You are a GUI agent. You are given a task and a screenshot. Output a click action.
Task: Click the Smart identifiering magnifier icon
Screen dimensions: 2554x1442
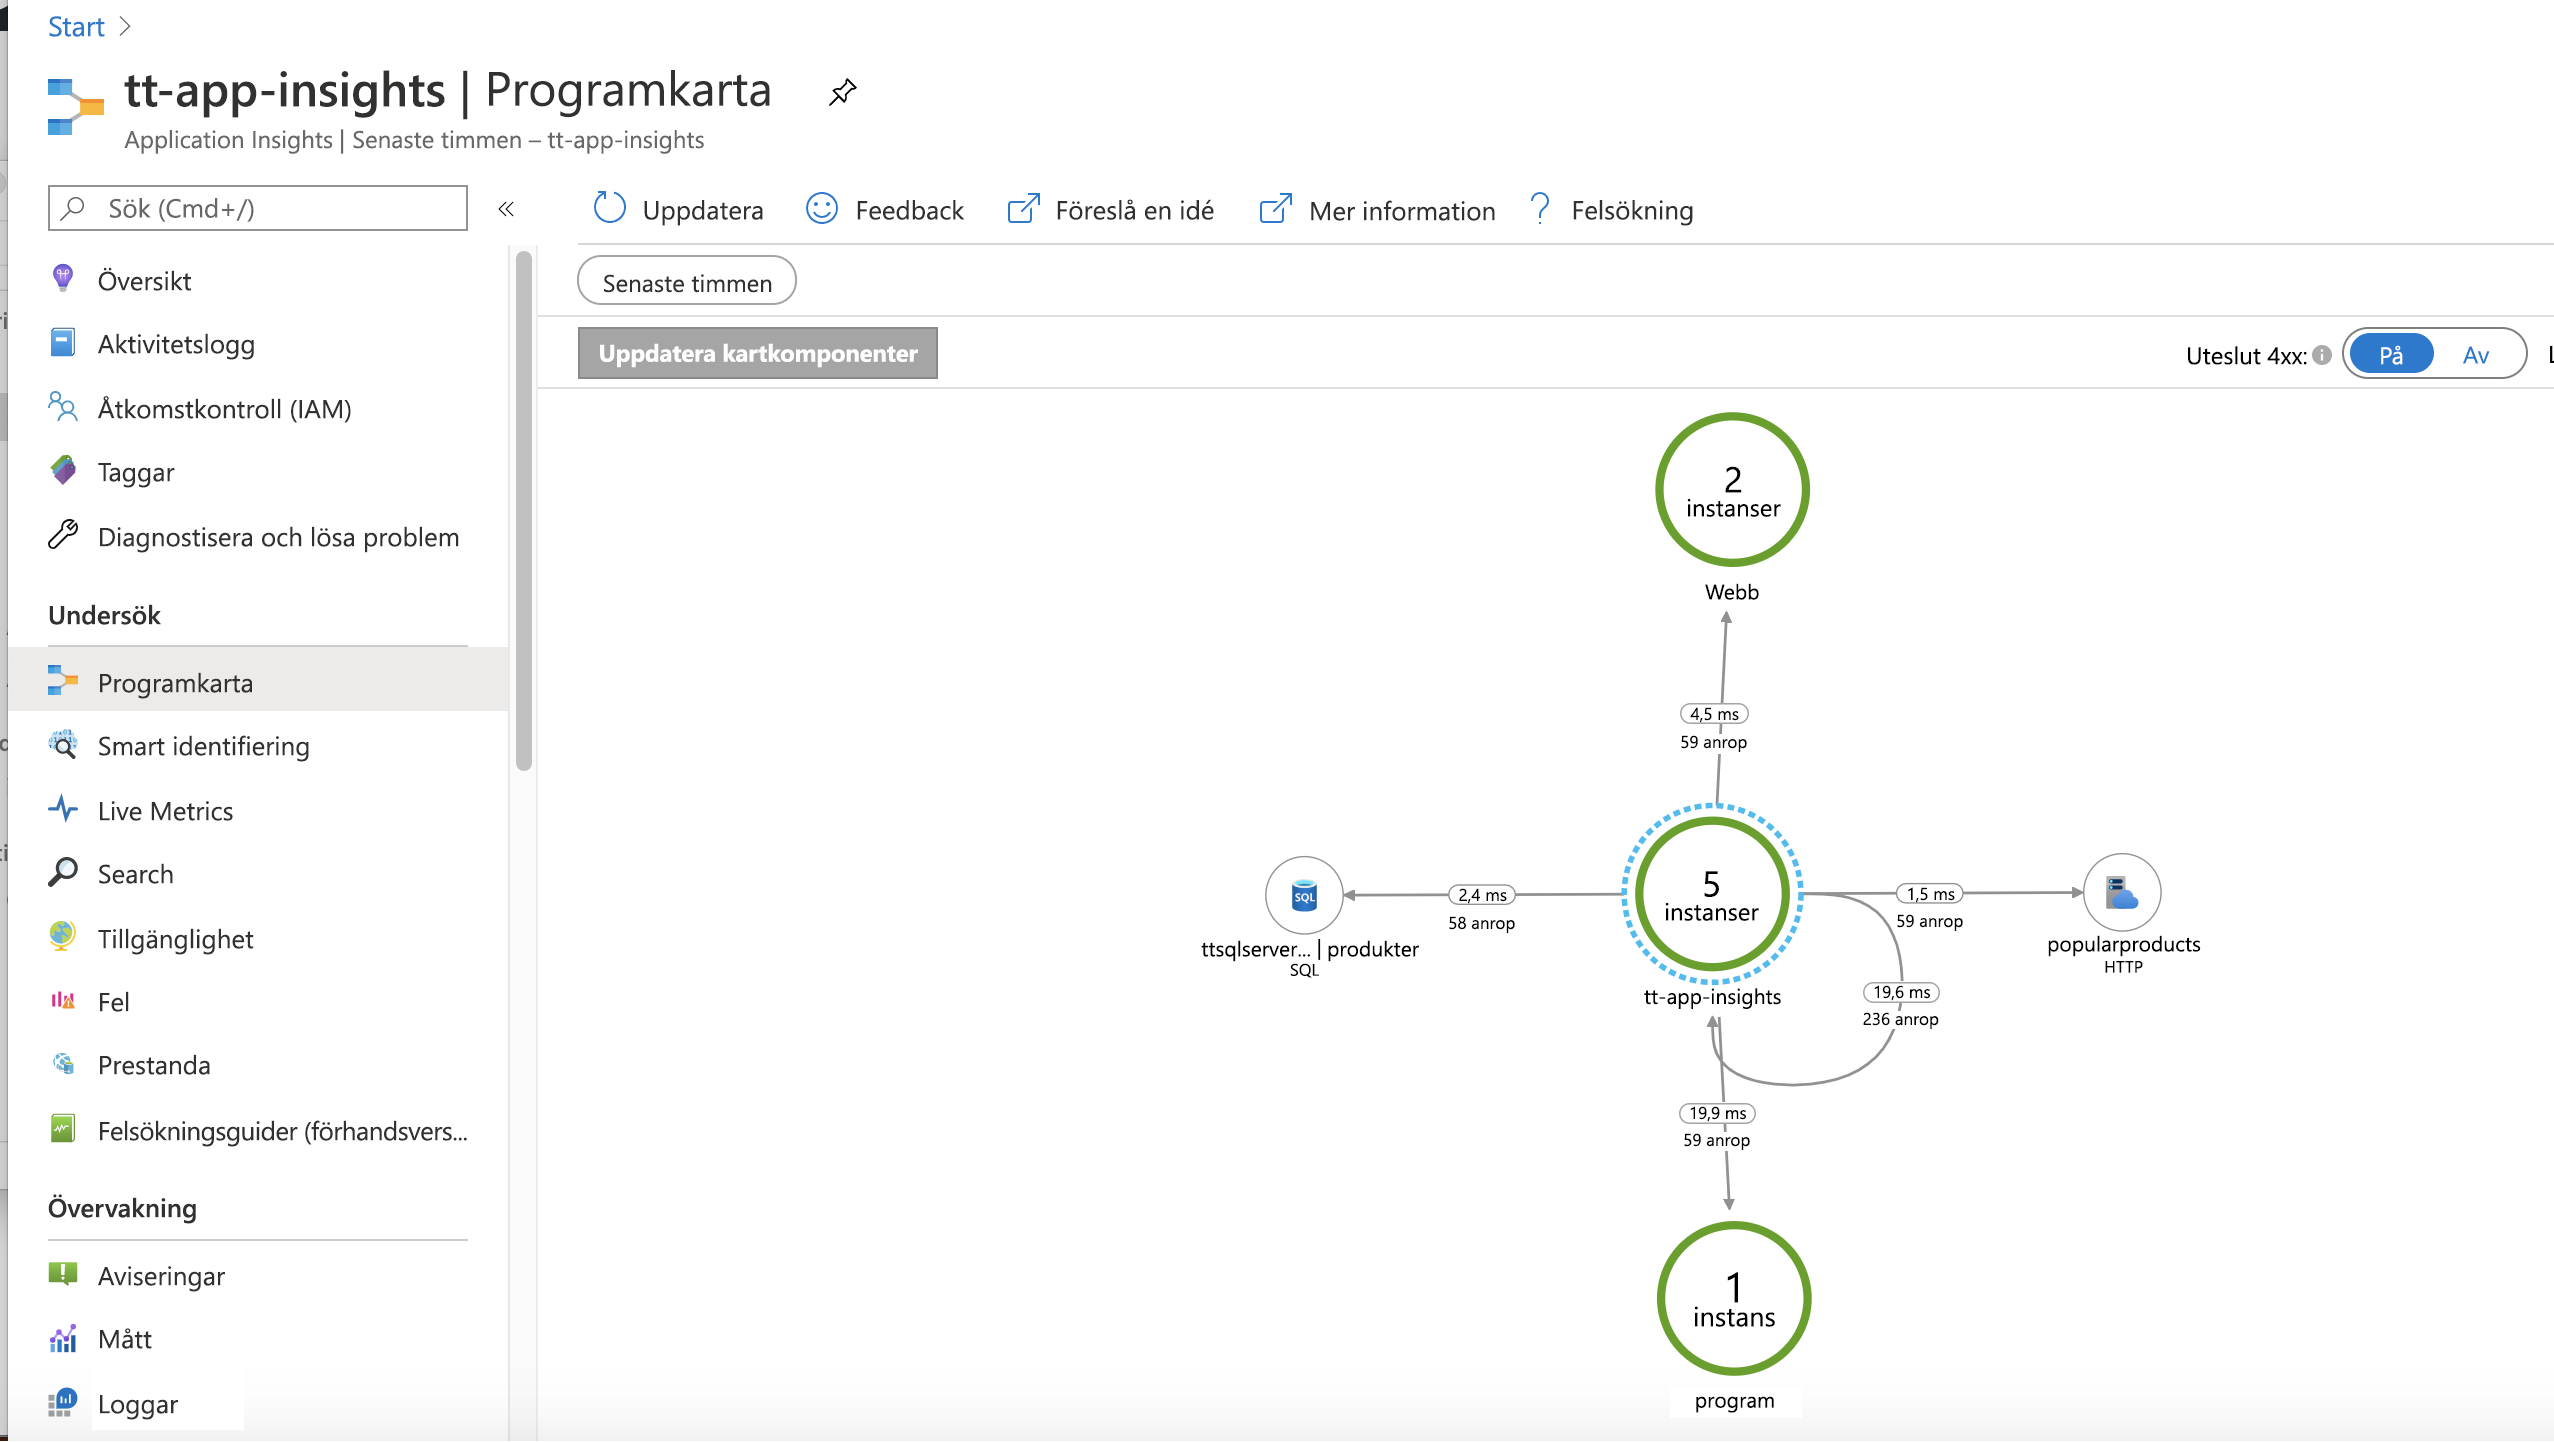(62, 744)
